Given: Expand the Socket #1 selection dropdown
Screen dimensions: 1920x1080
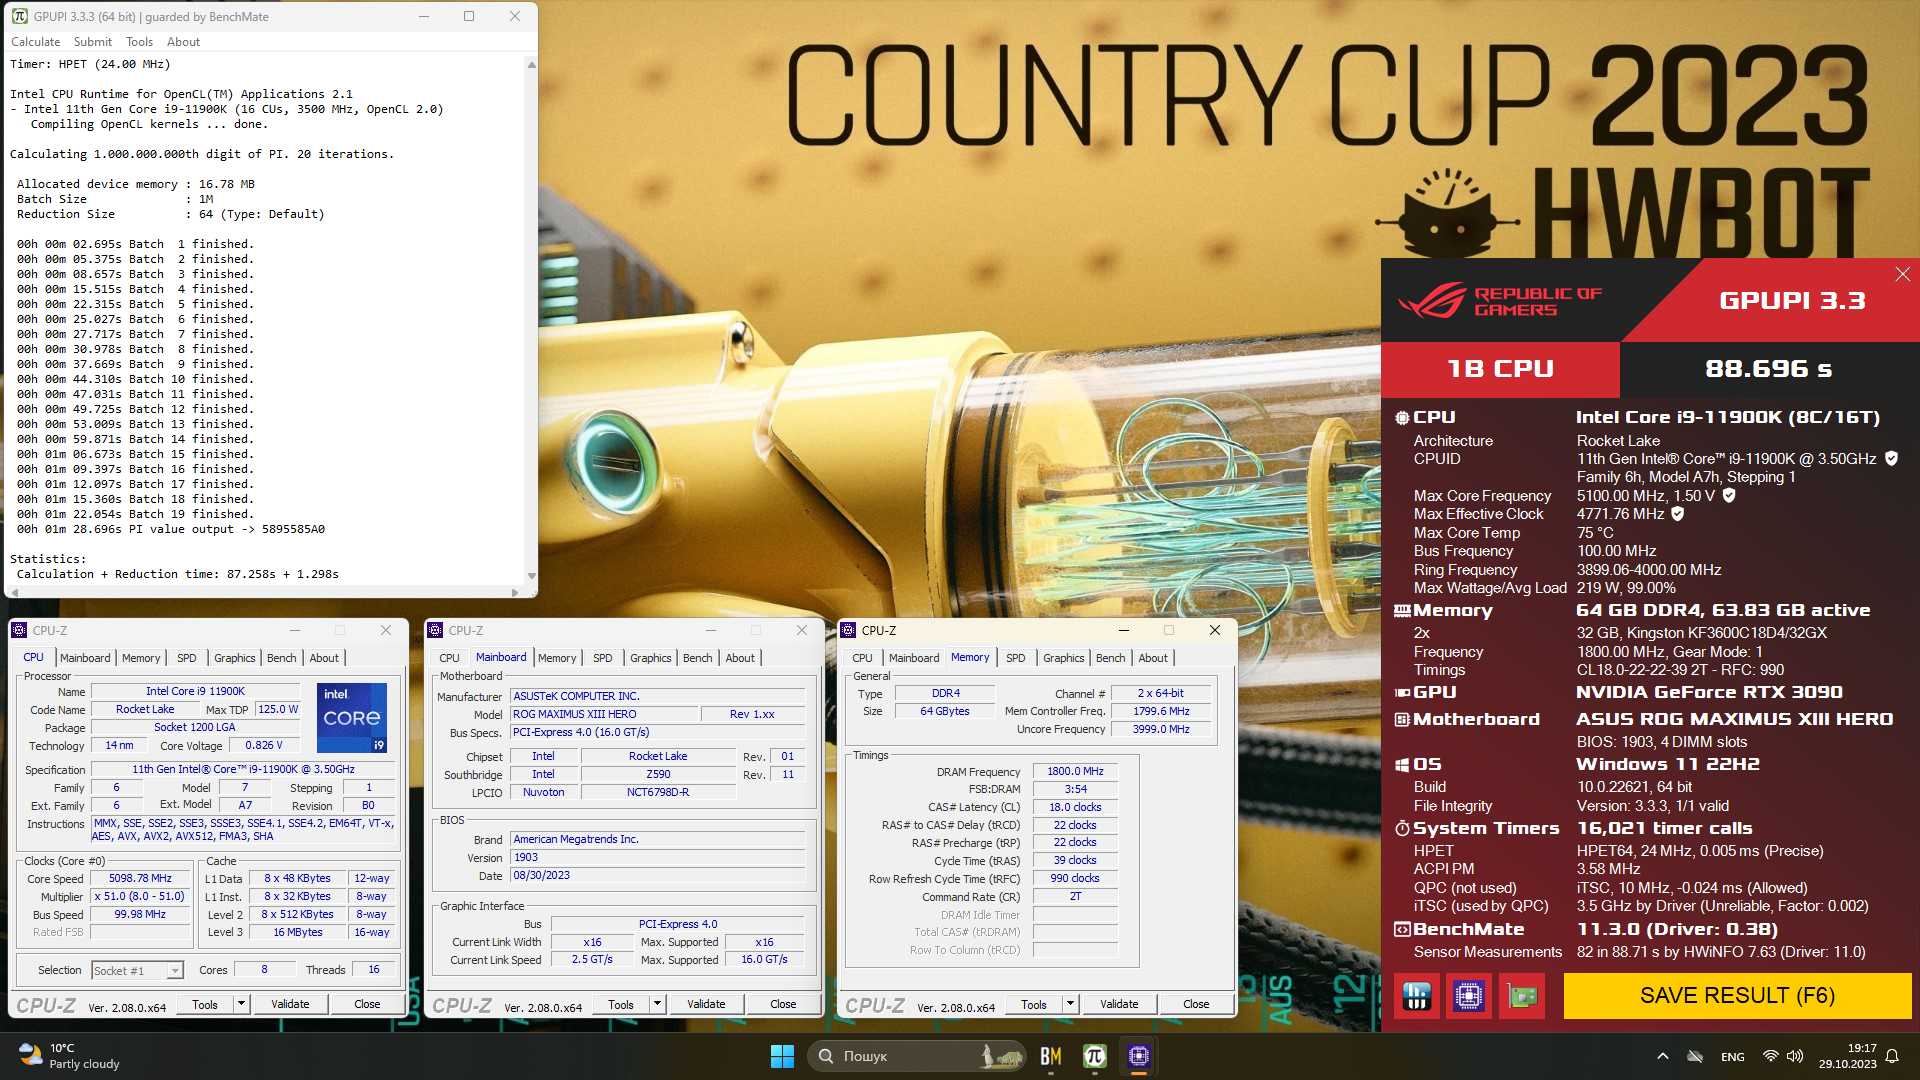Looking at the screenshot, I should point(175,971).
